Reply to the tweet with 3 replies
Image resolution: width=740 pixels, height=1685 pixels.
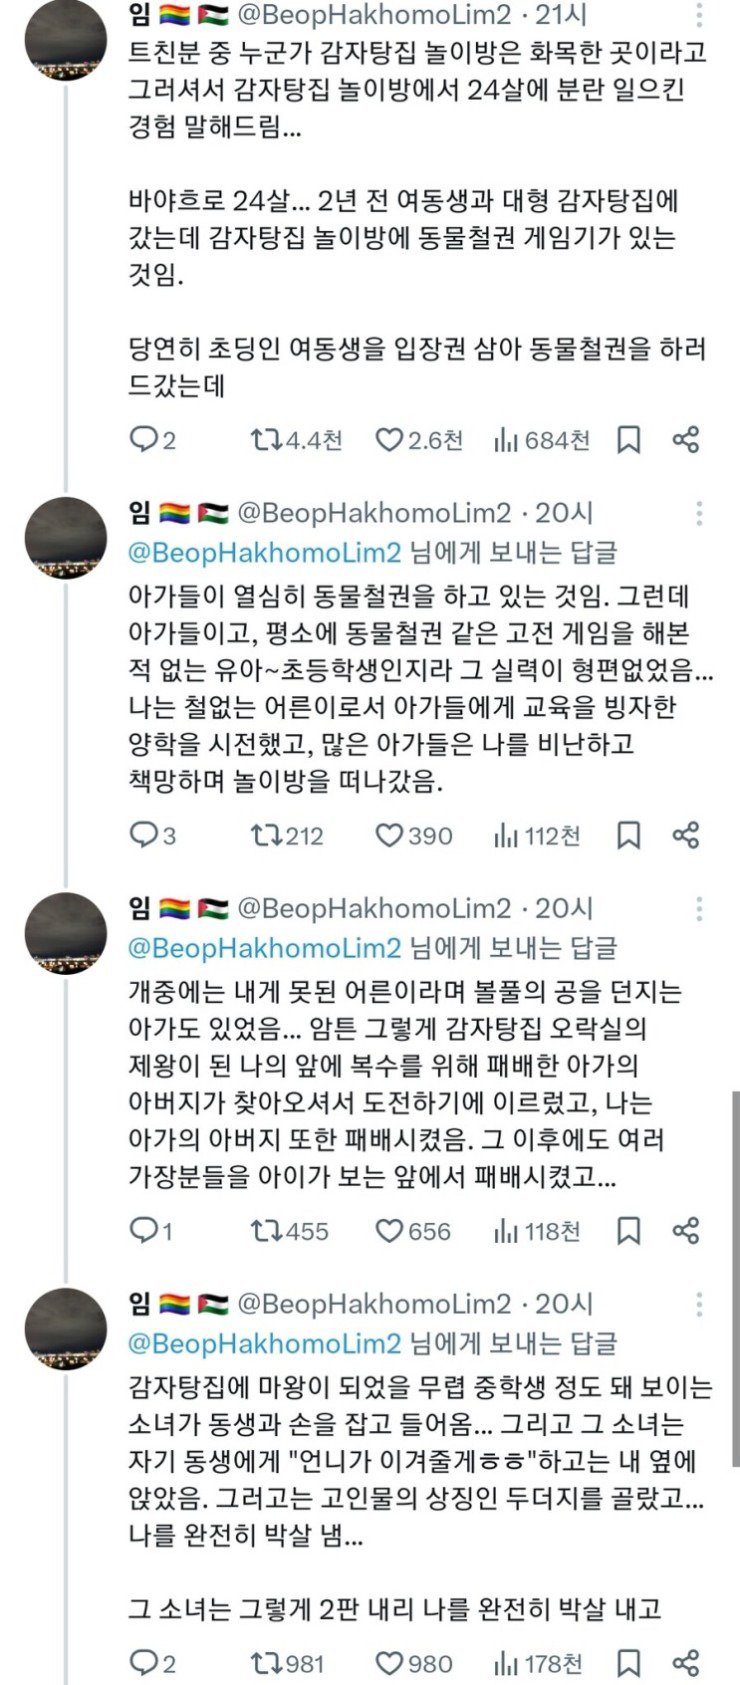tap(142, 833)
